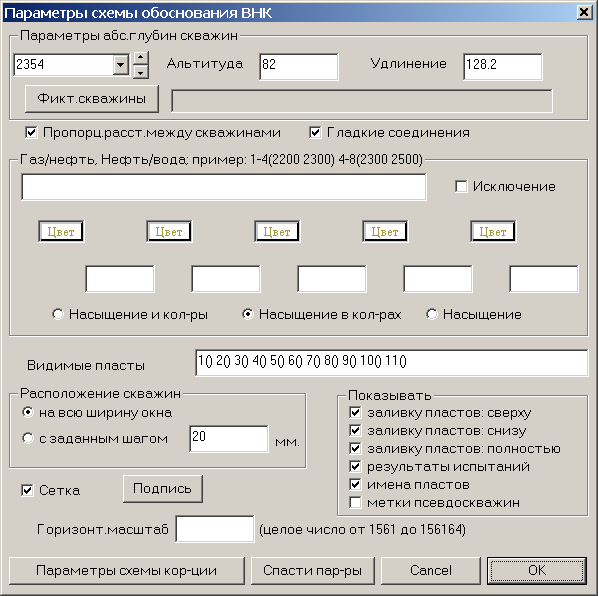Click the second Цвет color button
The image size is (598, 596).
coord(169,231)
